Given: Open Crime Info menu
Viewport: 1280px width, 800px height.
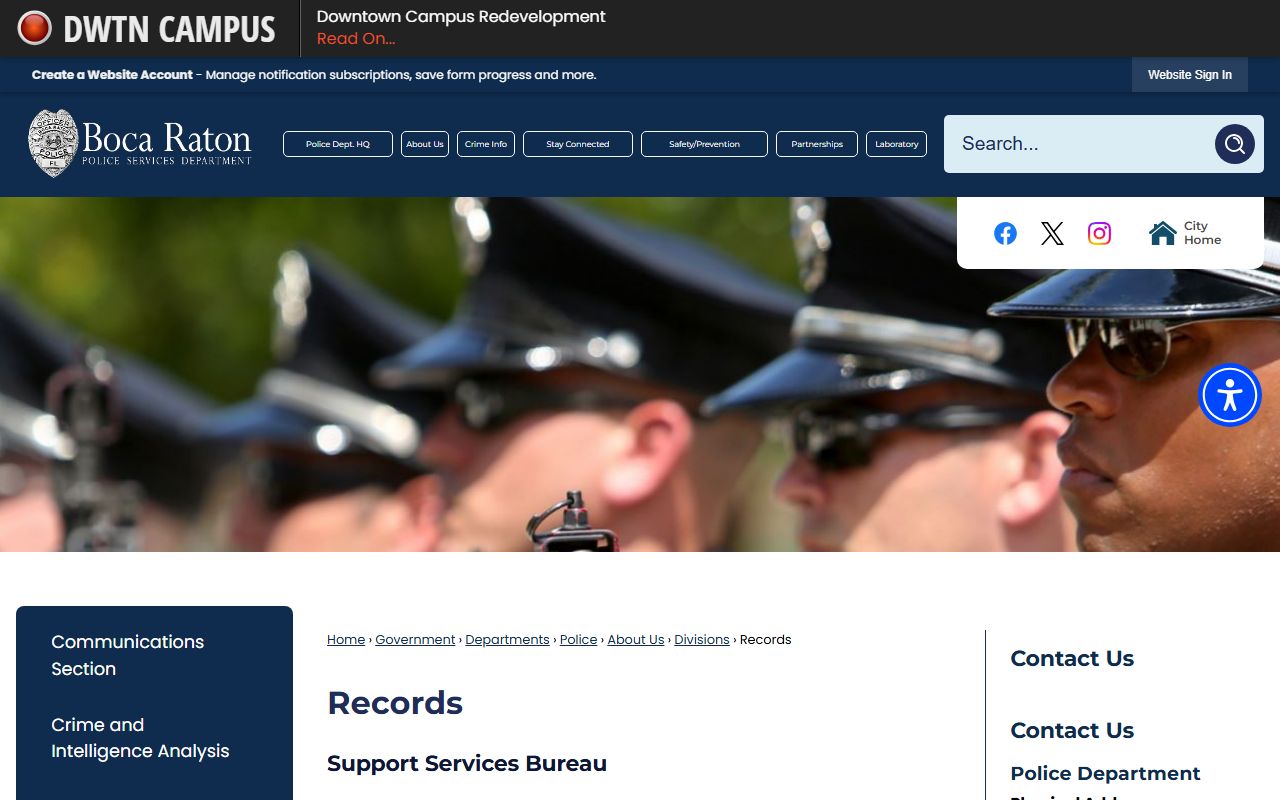Looking at the screenshot, I should coord(486,144).
